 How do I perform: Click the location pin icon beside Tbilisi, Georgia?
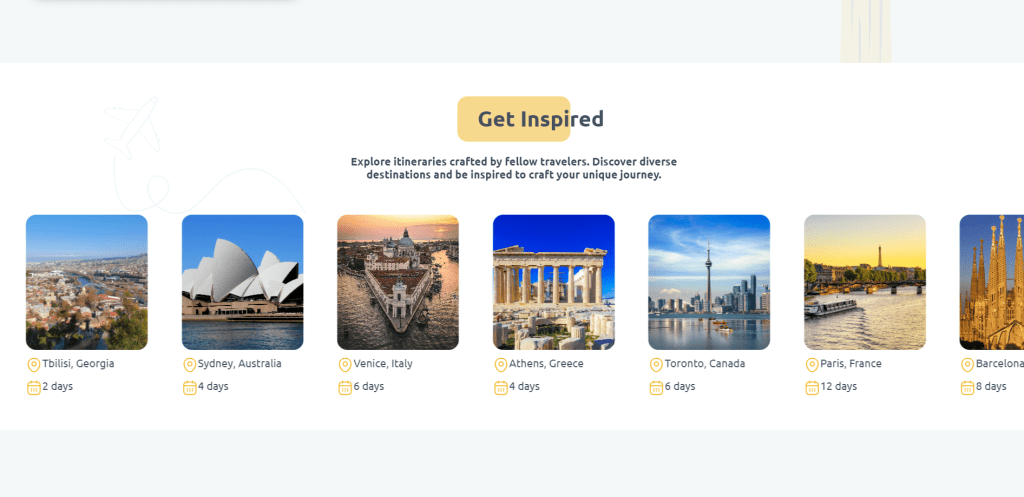33,365
